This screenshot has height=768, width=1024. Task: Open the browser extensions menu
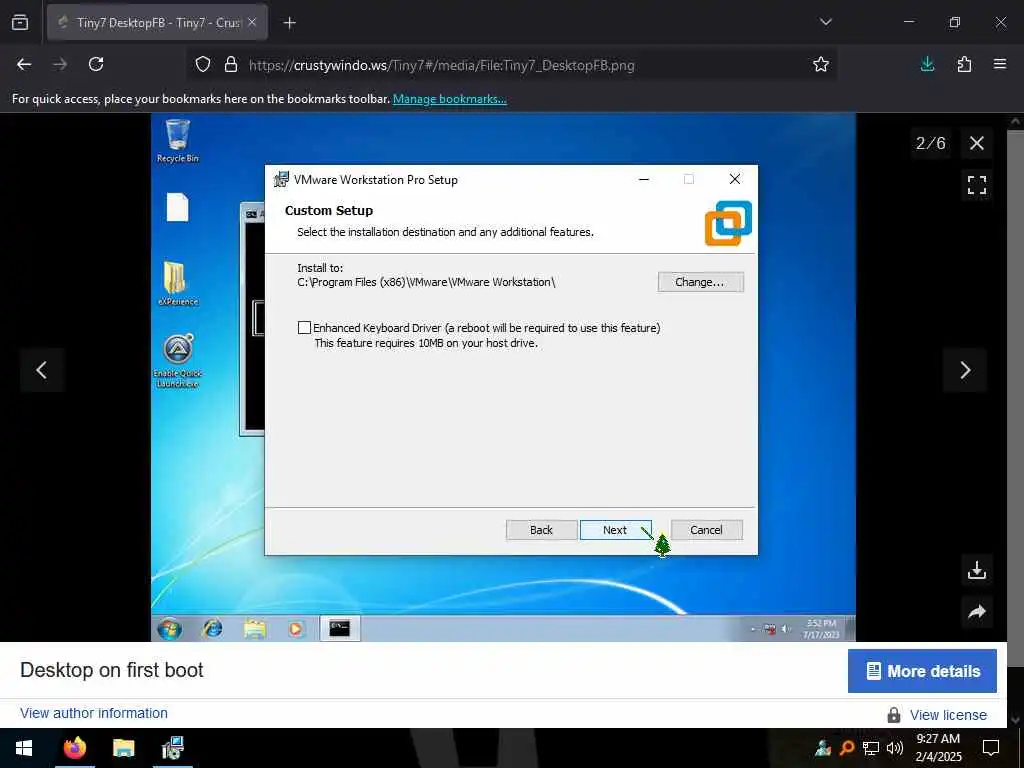[x=964, y=64]
